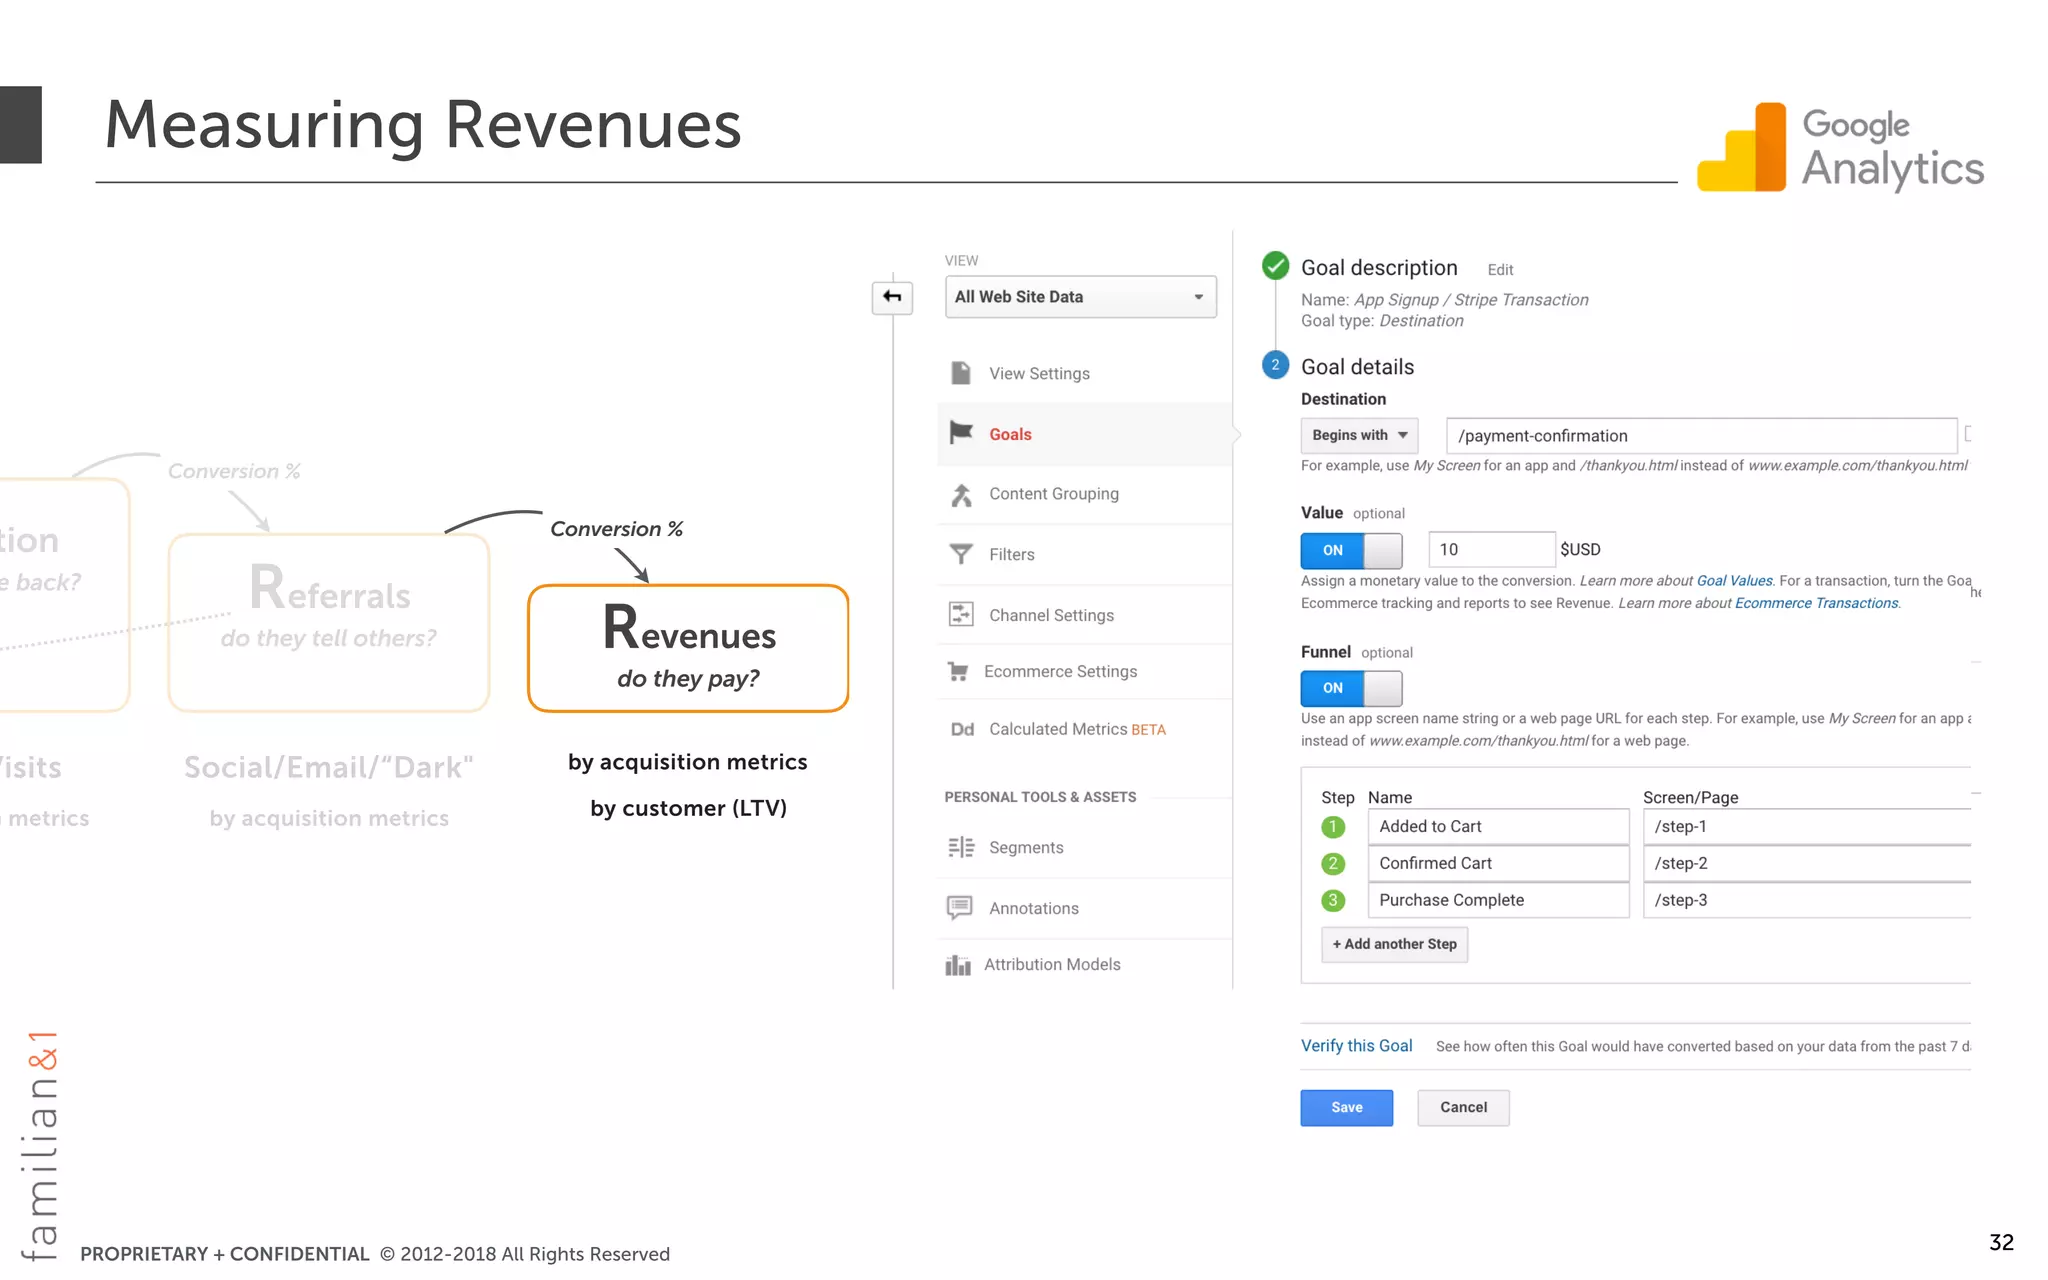Click the green step 1 circle icon
Image resolution: width=2048 pixels, height=1280 pixels.
(1333, 827)
